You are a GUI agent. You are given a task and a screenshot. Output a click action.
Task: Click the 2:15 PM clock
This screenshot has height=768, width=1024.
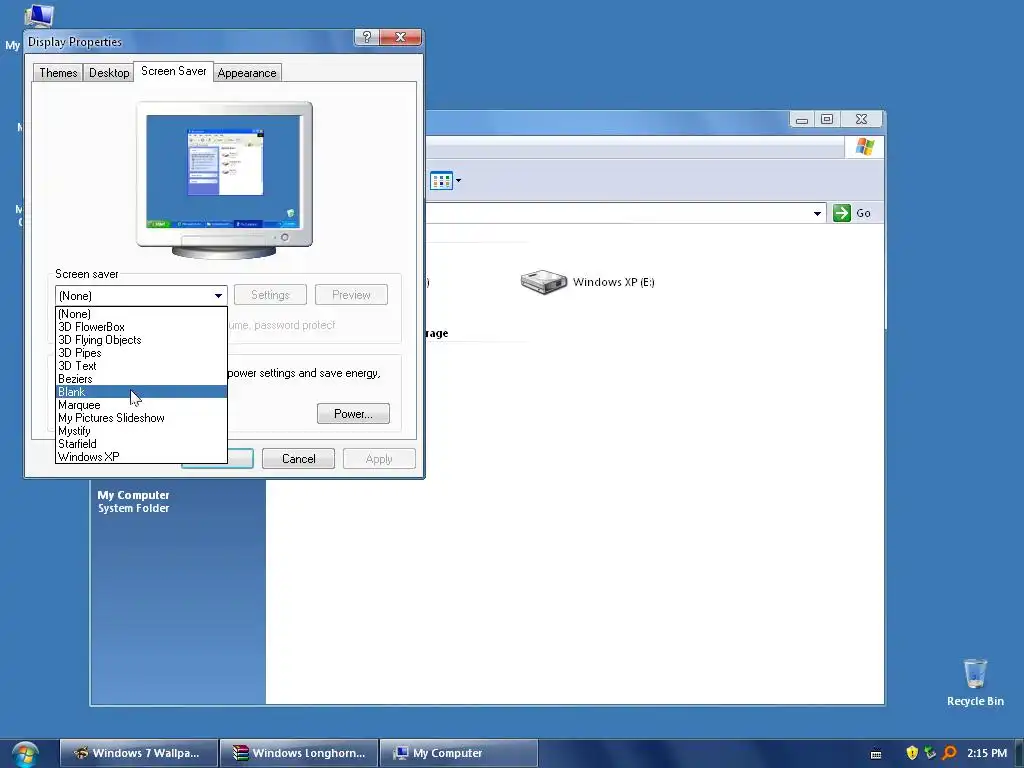(x=987, y=753)
